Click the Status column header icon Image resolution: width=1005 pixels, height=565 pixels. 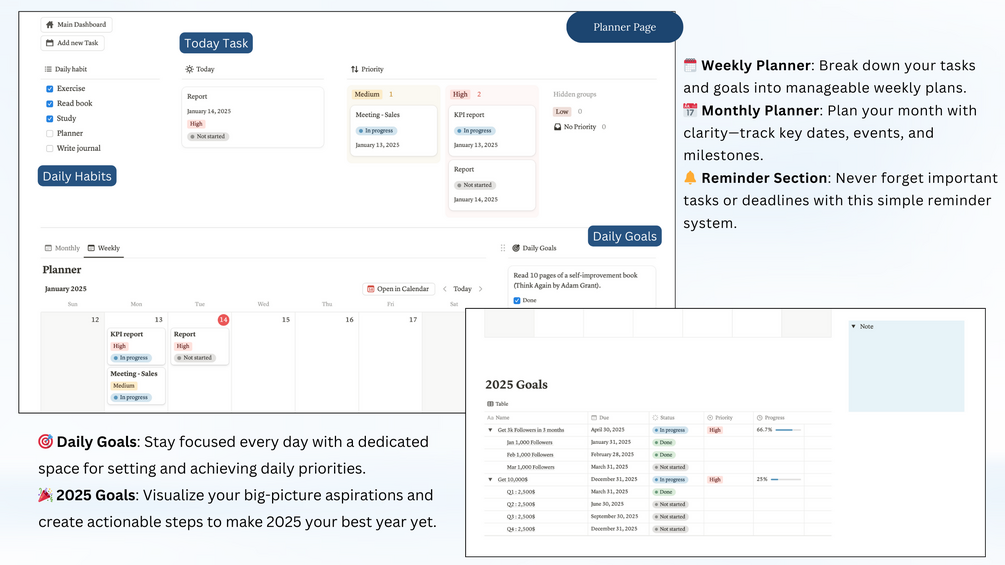coord(655,418)
